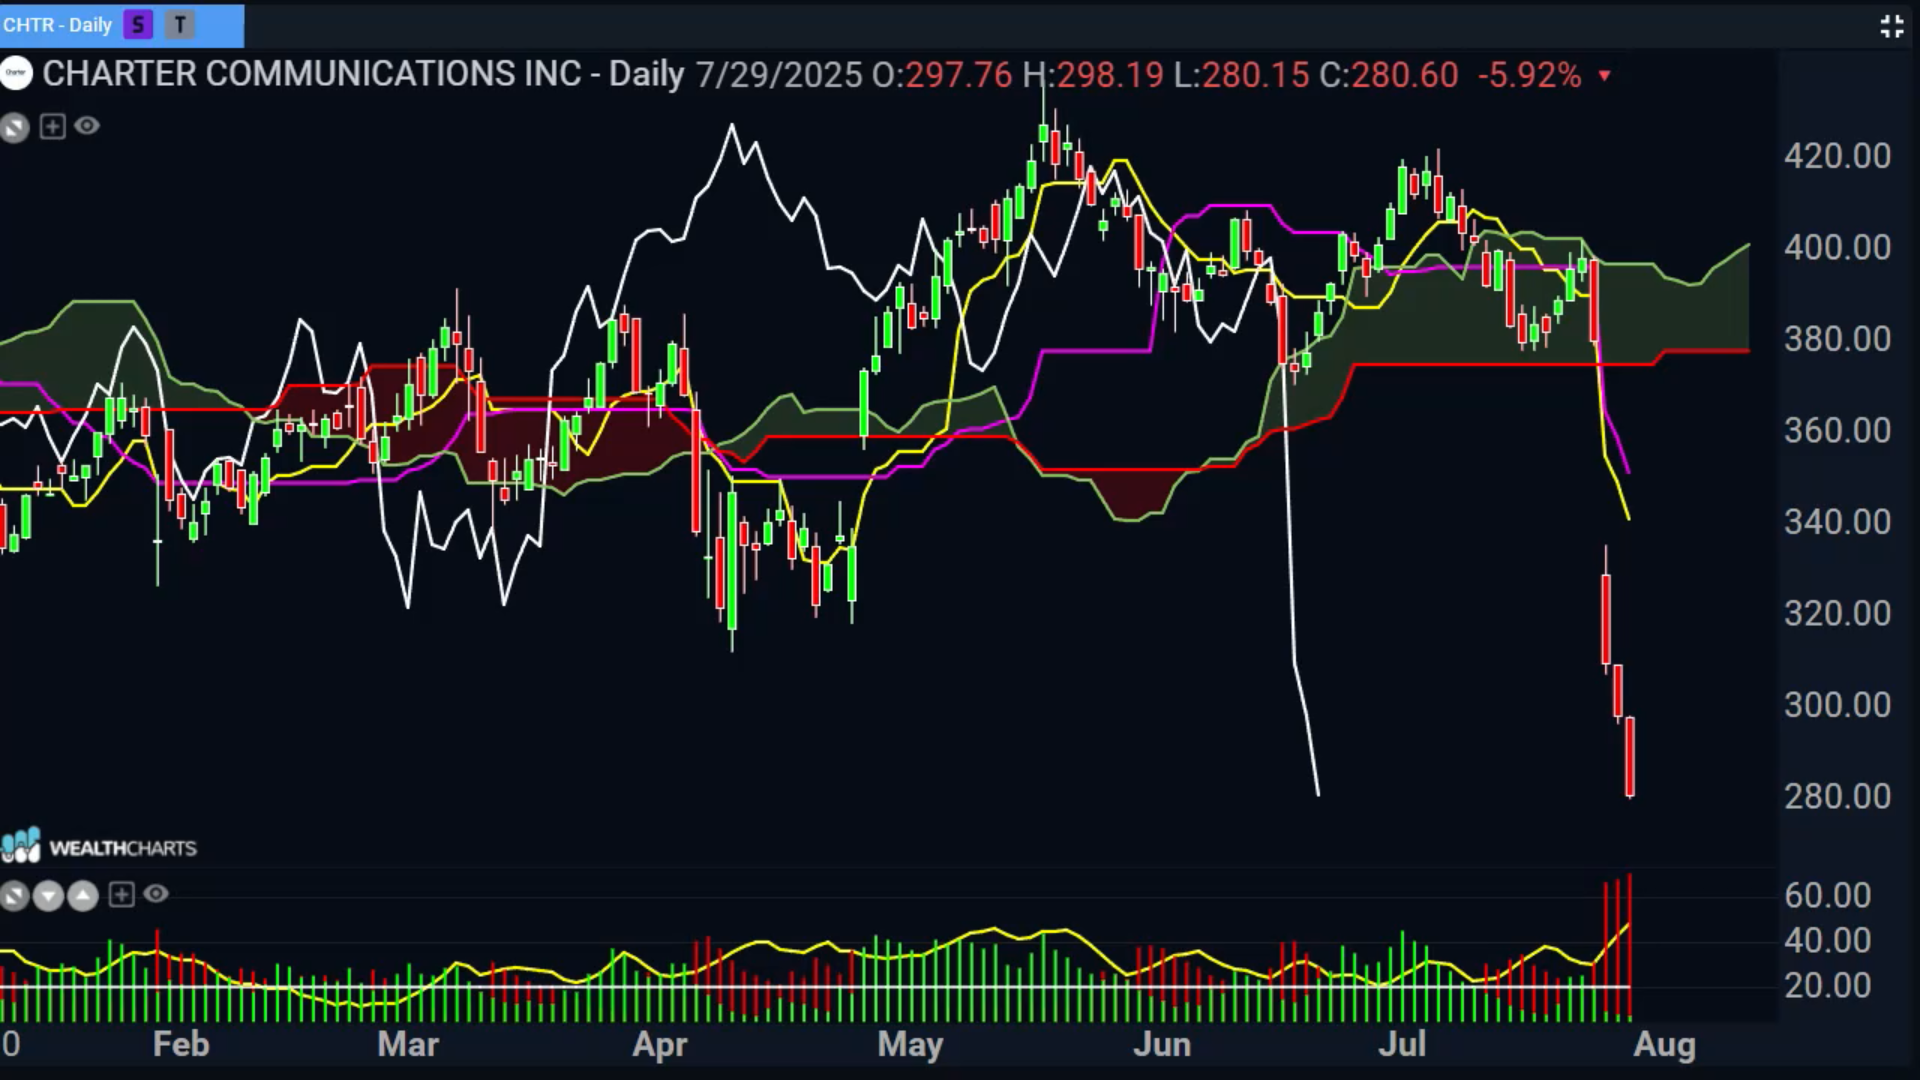This screenshot has width=1920, height=1080.
Task: Click the 420.00 price axis label
Action: (1838, 156)
